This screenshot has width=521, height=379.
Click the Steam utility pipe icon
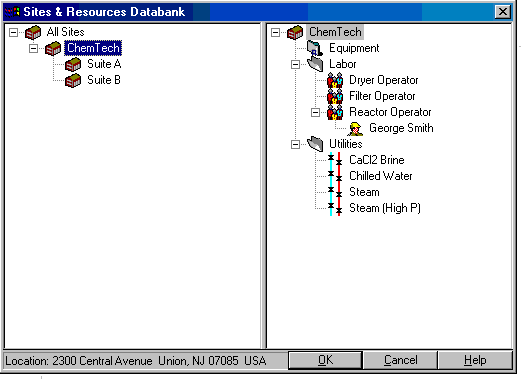click(x=335, y=192)
